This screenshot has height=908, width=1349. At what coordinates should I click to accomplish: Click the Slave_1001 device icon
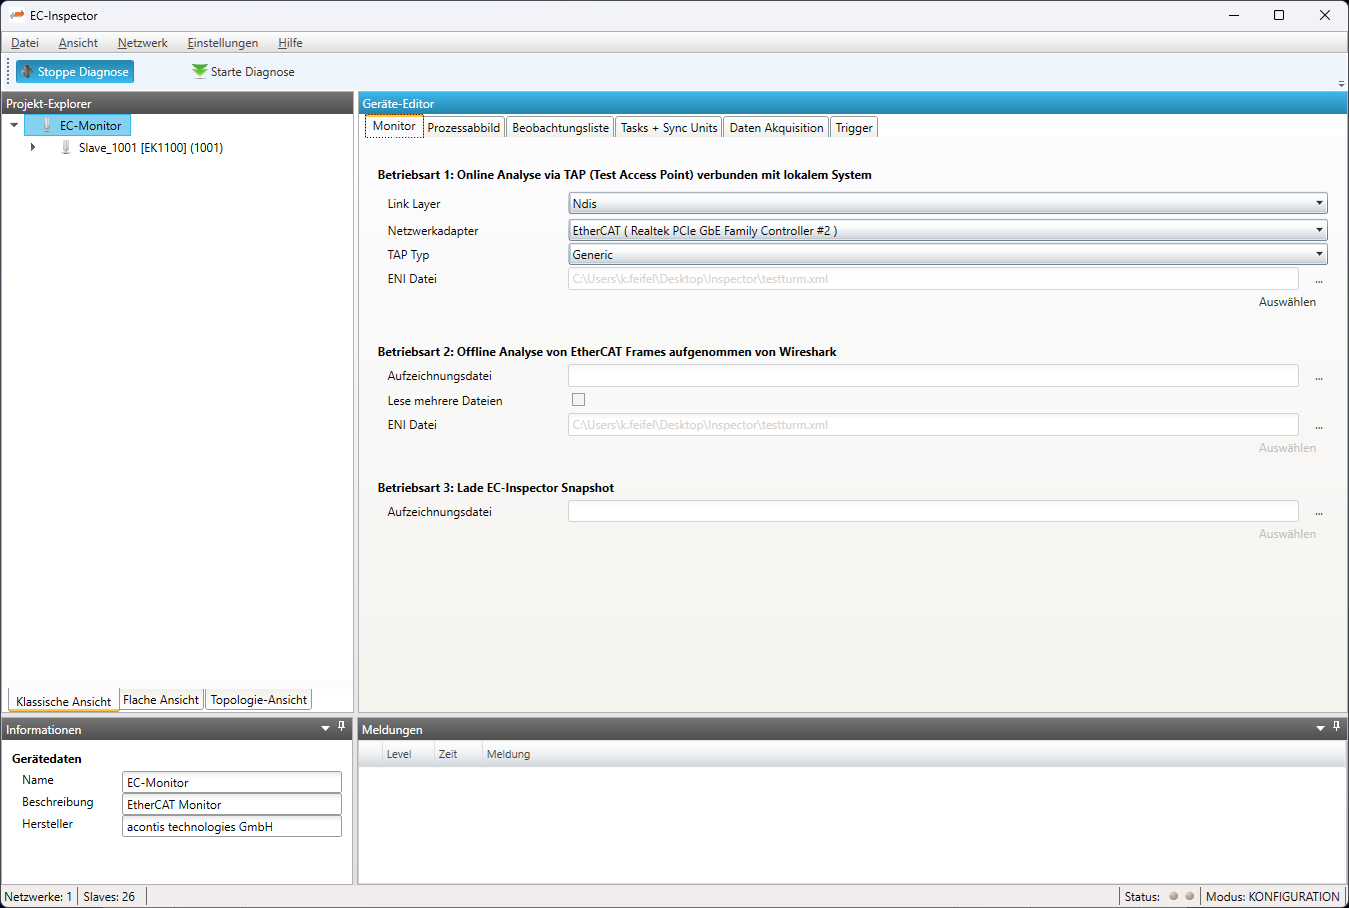[x=66, y=148]
